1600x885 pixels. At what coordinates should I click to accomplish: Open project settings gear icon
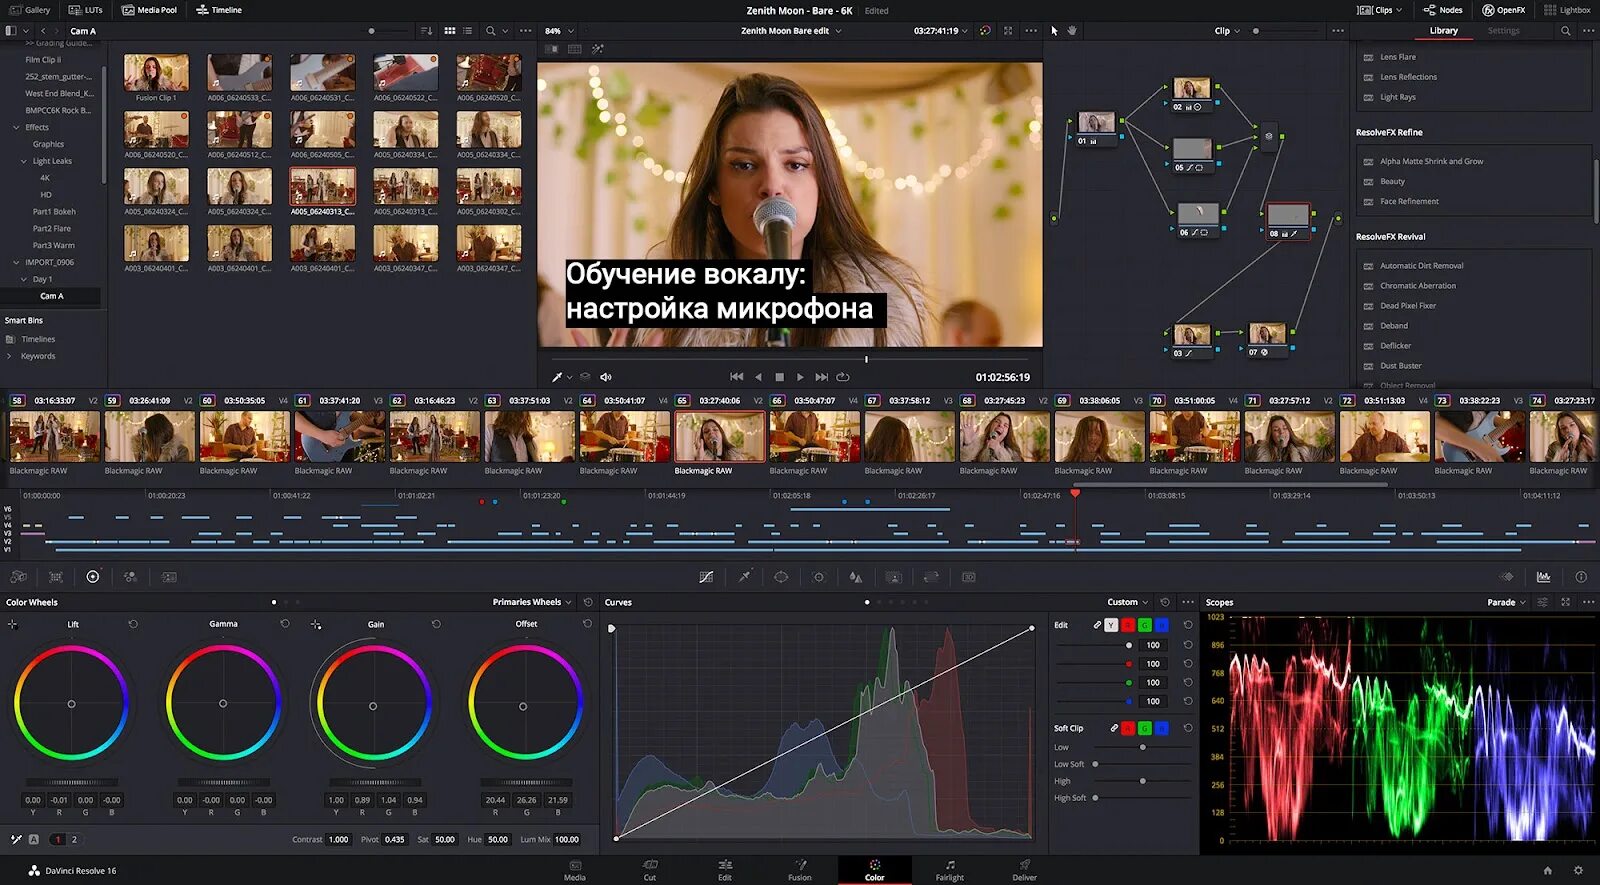point(1578,870)
